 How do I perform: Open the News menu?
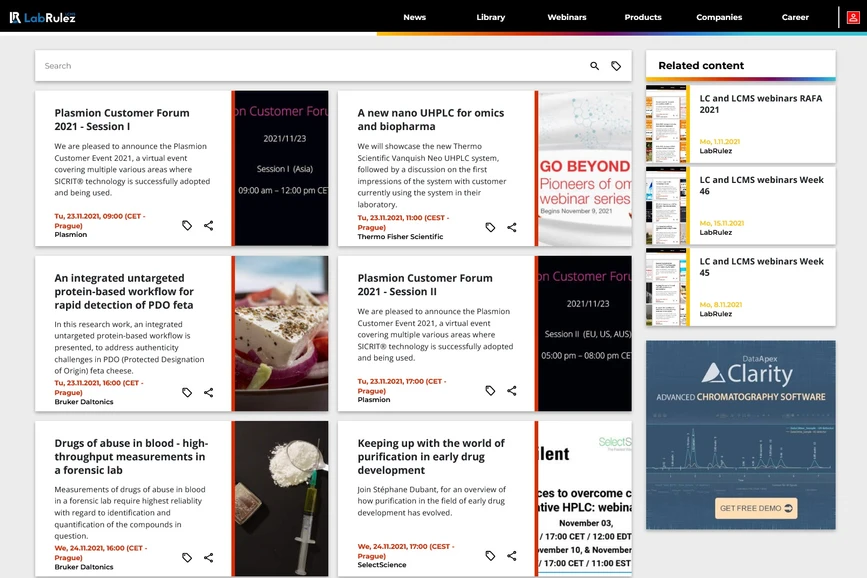(415, 17)
